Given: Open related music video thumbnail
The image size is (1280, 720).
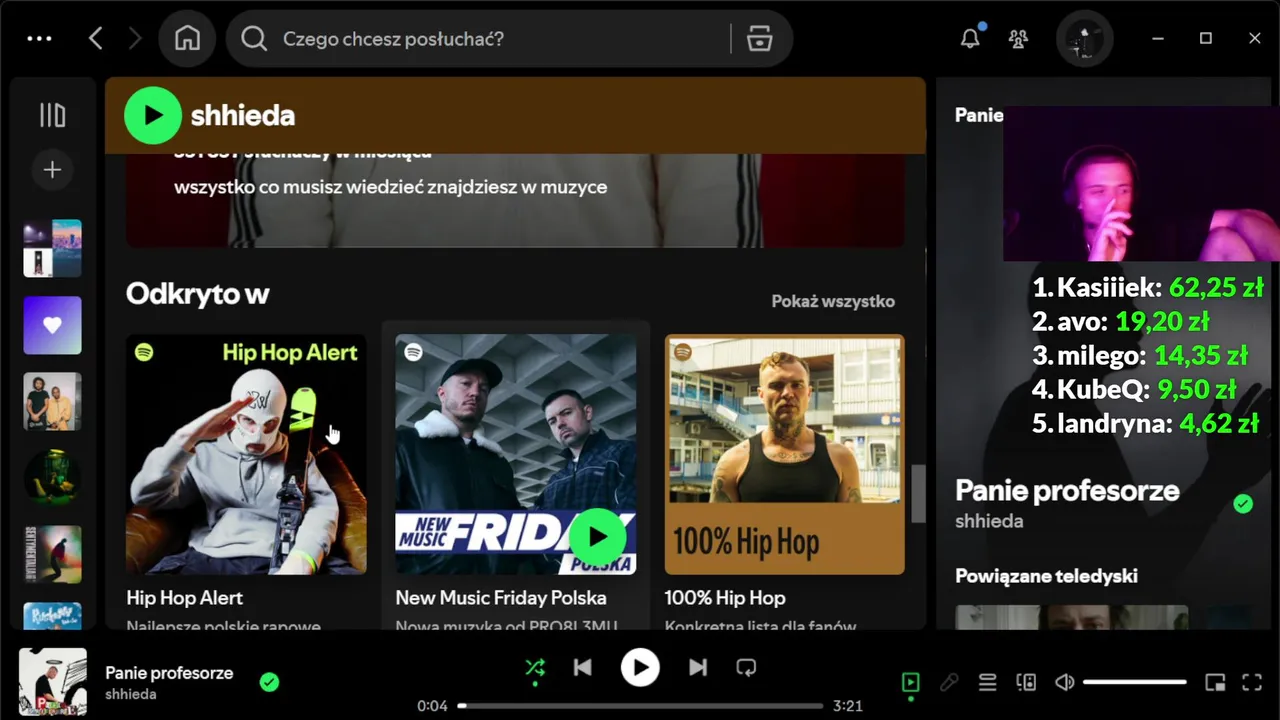Looking at the screenshot, I should pyautogui.click(x=1072, y=617).
